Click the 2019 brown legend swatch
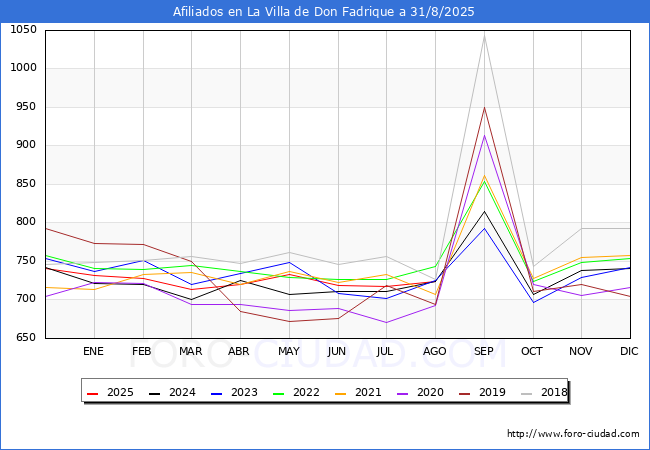Viewport: 650px width, 450px height. coord(464,393)
